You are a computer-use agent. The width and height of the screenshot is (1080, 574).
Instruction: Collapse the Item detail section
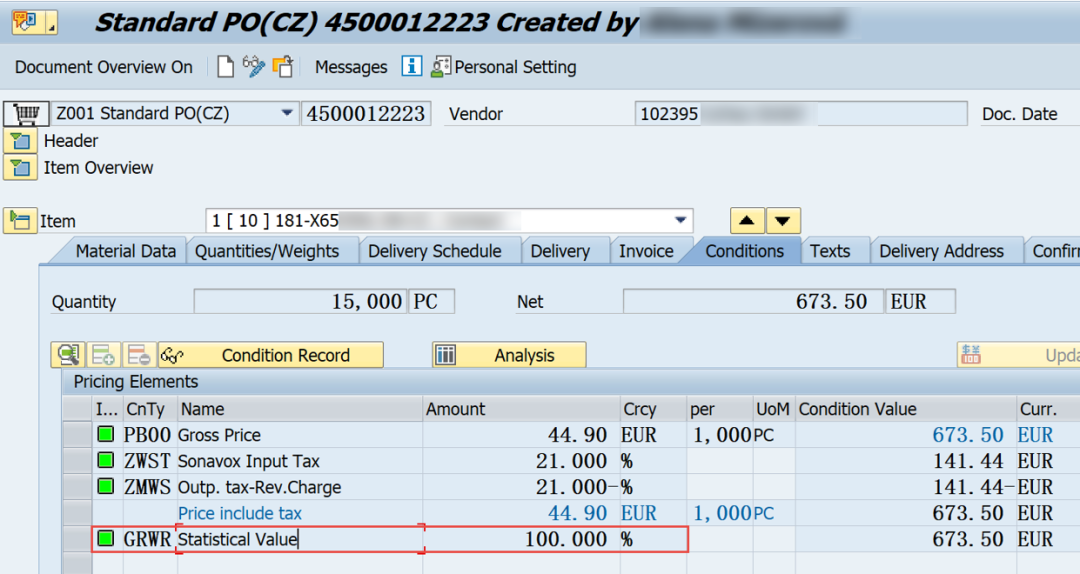point(20,221)
